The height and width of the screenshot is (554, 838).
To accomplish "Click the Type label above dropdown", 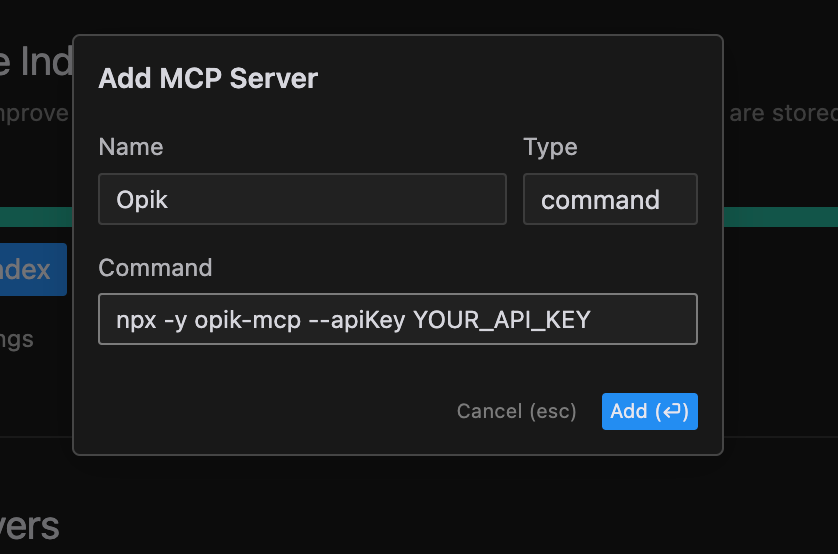I will tap(550, 147).
